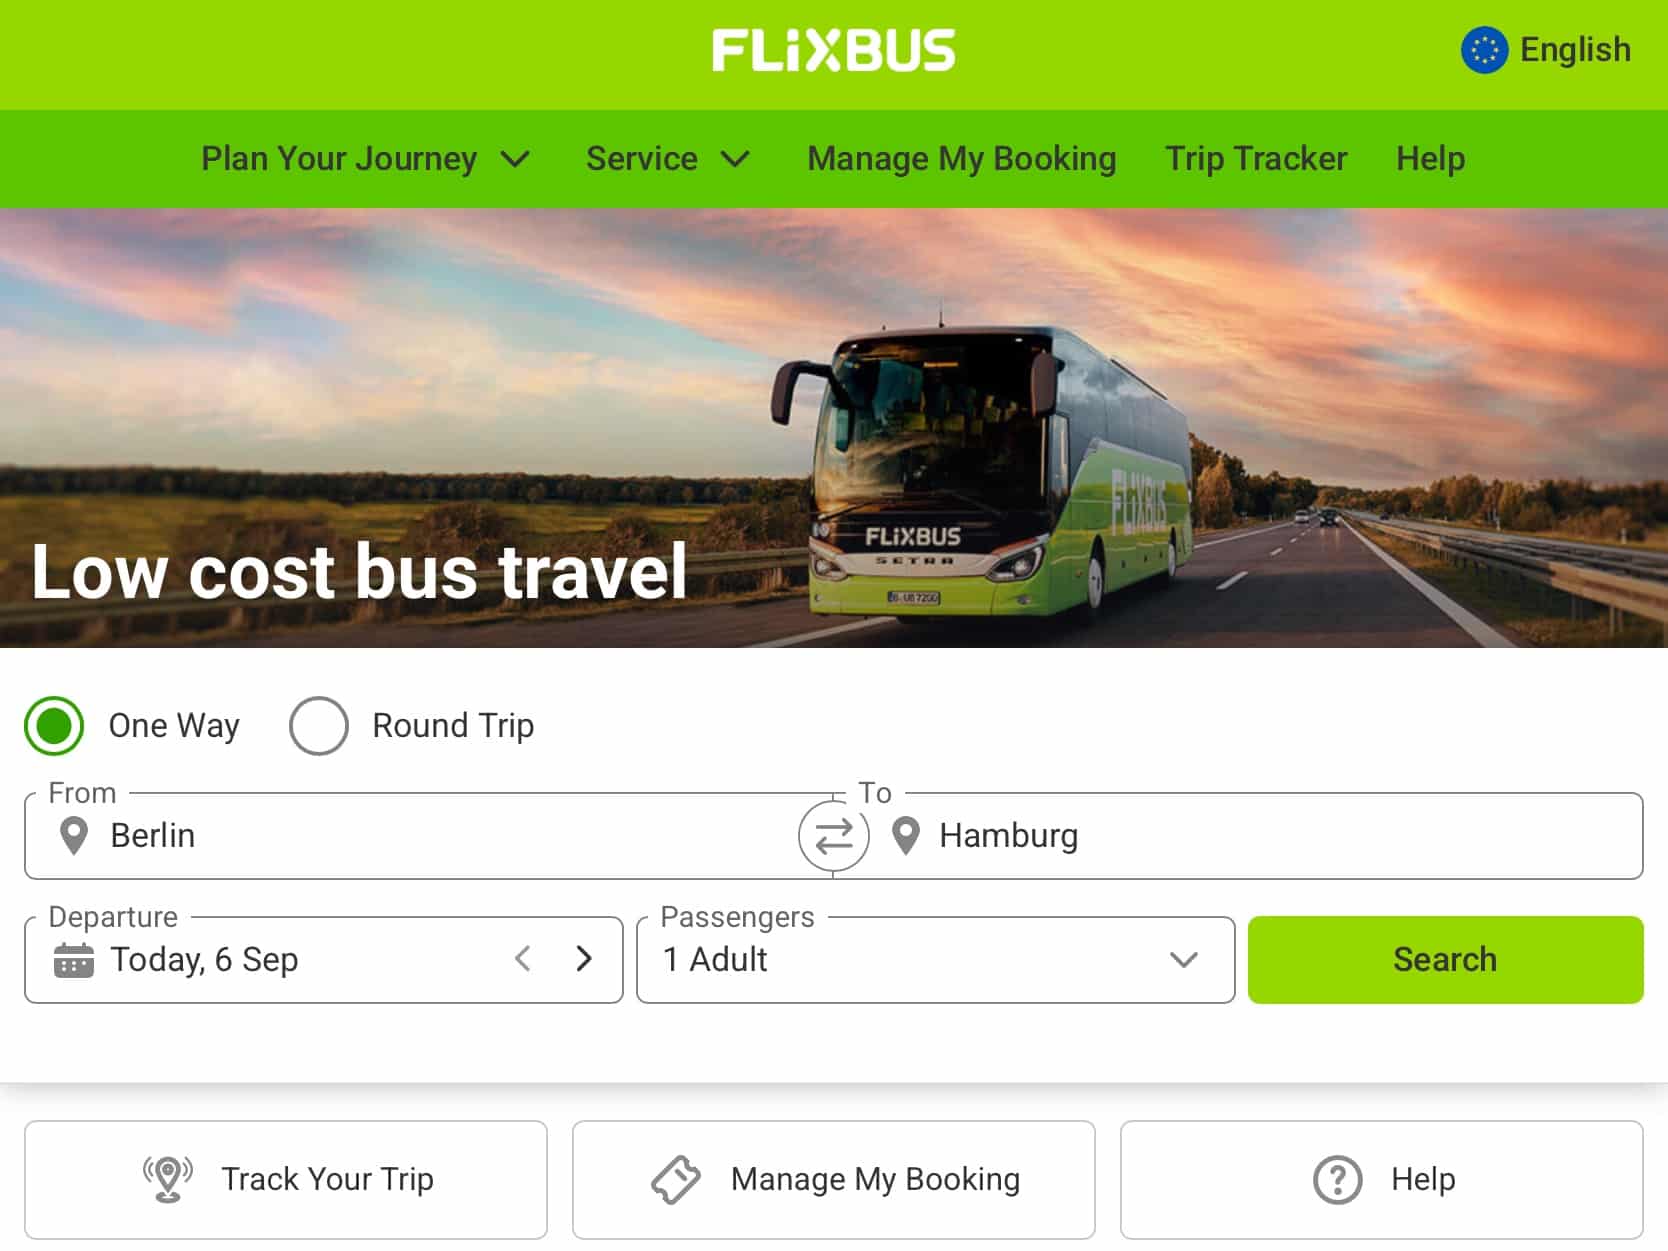Open Manage My Booking in navigation bar
The height and width of the screenshot is (1251, 1668).
[x=962, y=159]
